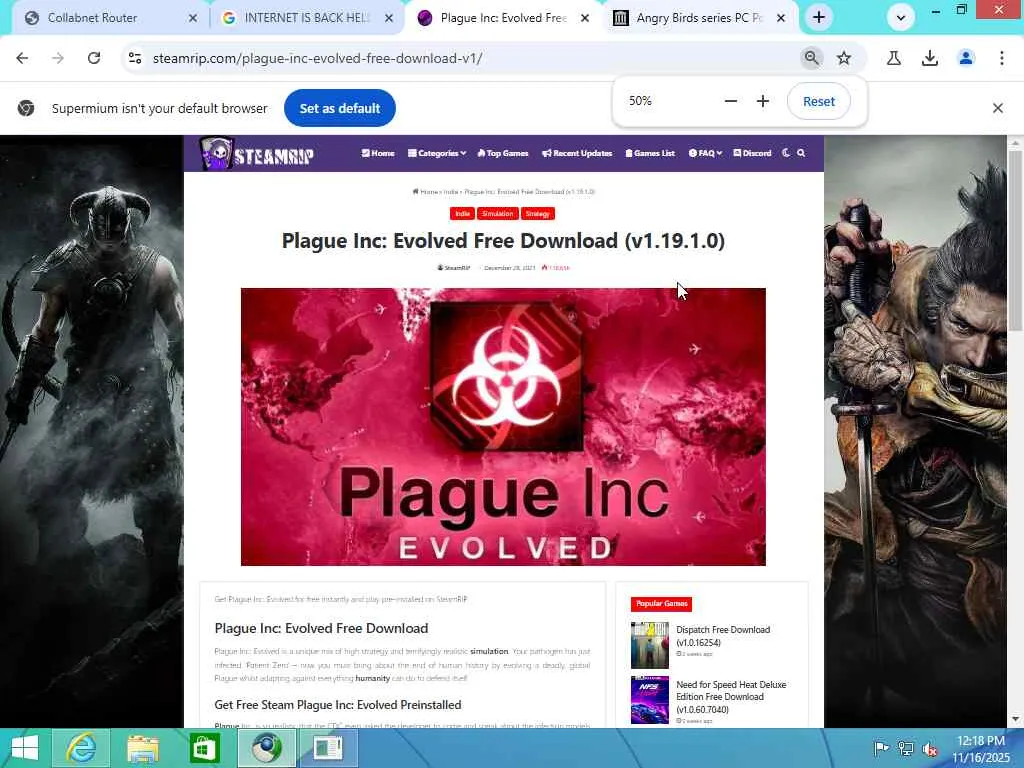This screenshot has height=768, width=1024.
Task: Click the forward navigation arrow
Action: [x=58, y=58]
